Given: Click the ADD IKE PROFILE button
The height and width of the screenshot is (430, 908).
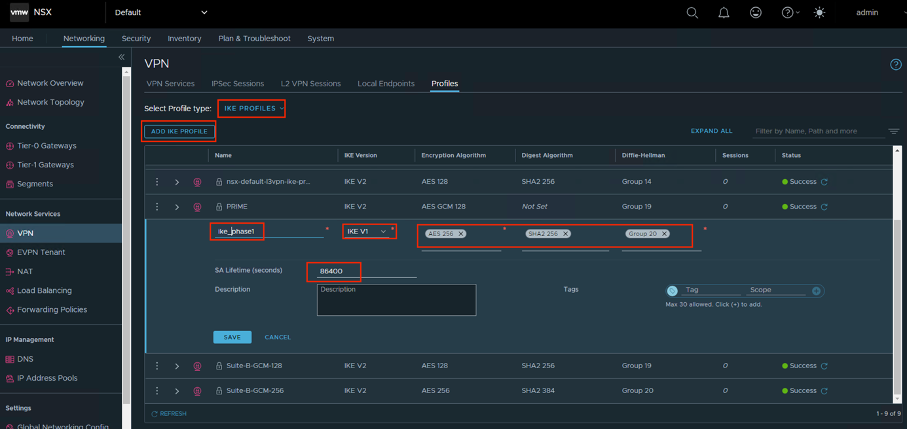Looking at the screenshot, I should (179, 131).
